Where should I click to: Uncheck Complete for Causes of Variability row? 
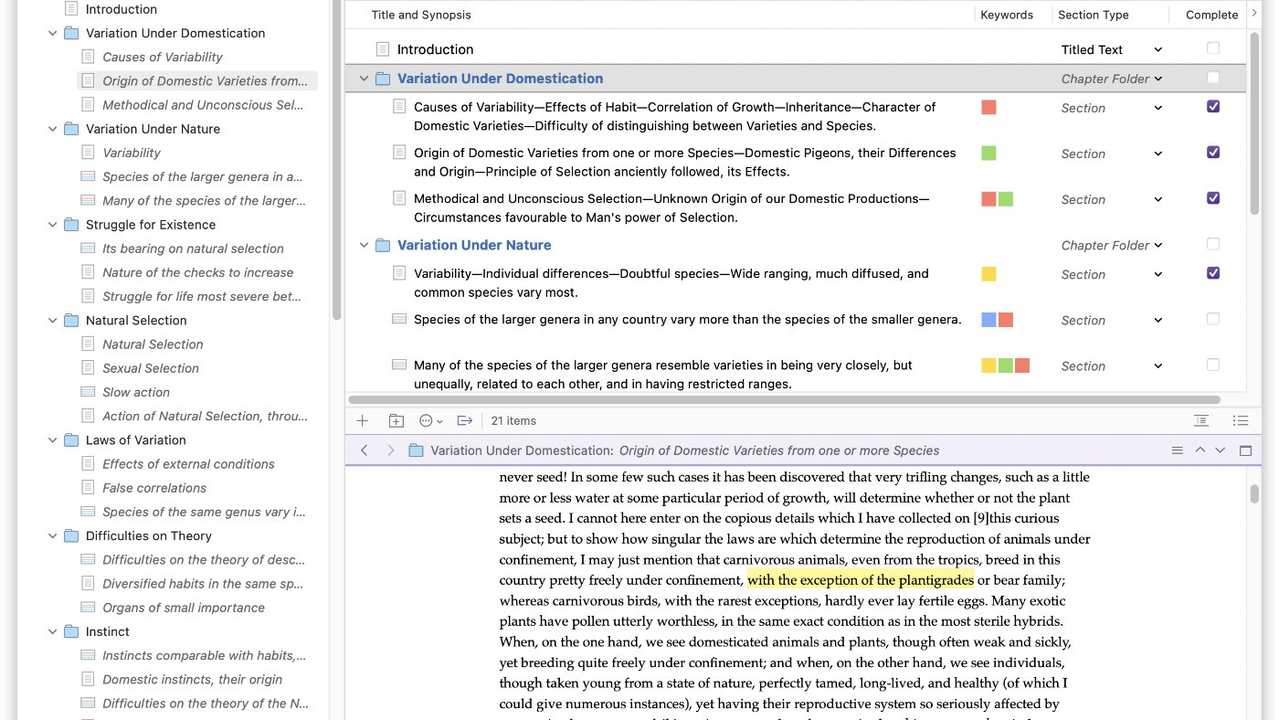click(x=1213, y=107)
